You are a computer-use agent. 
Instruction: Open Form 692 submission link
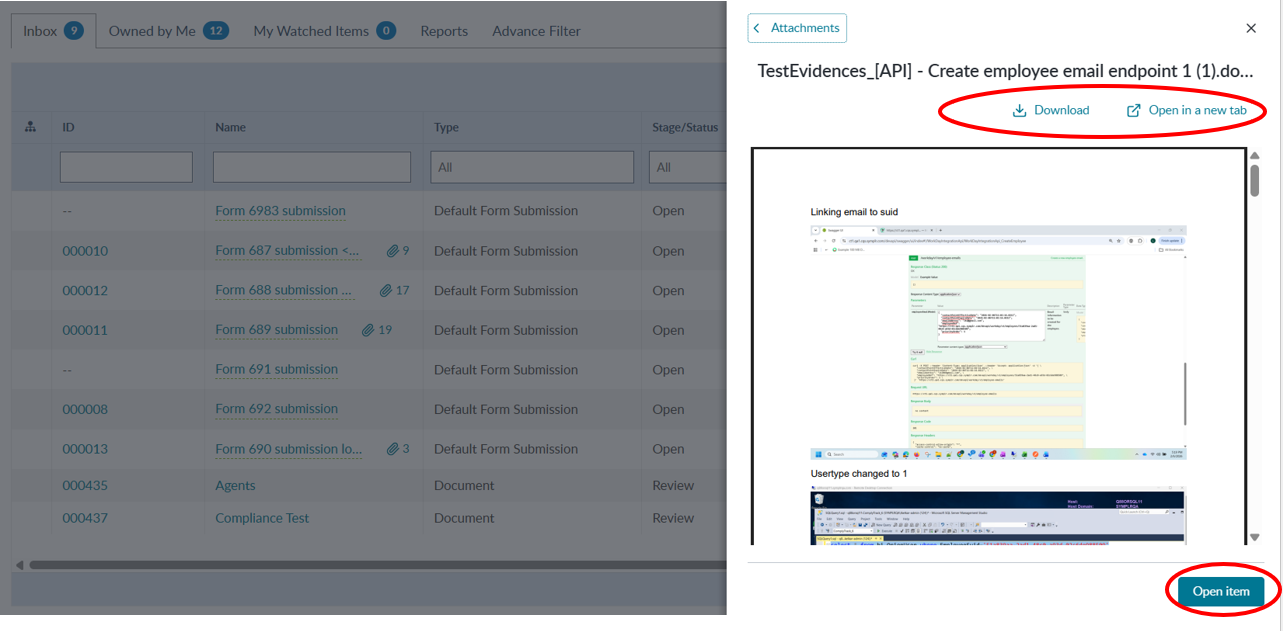277,409
